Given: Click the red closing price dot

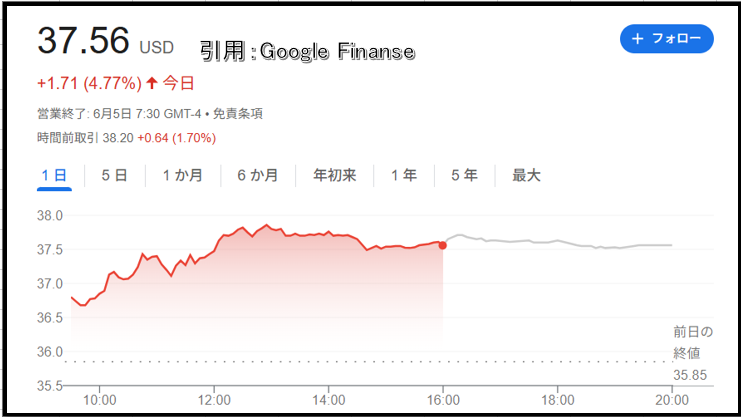Looking at the screenshot, I should coord(442,245).
